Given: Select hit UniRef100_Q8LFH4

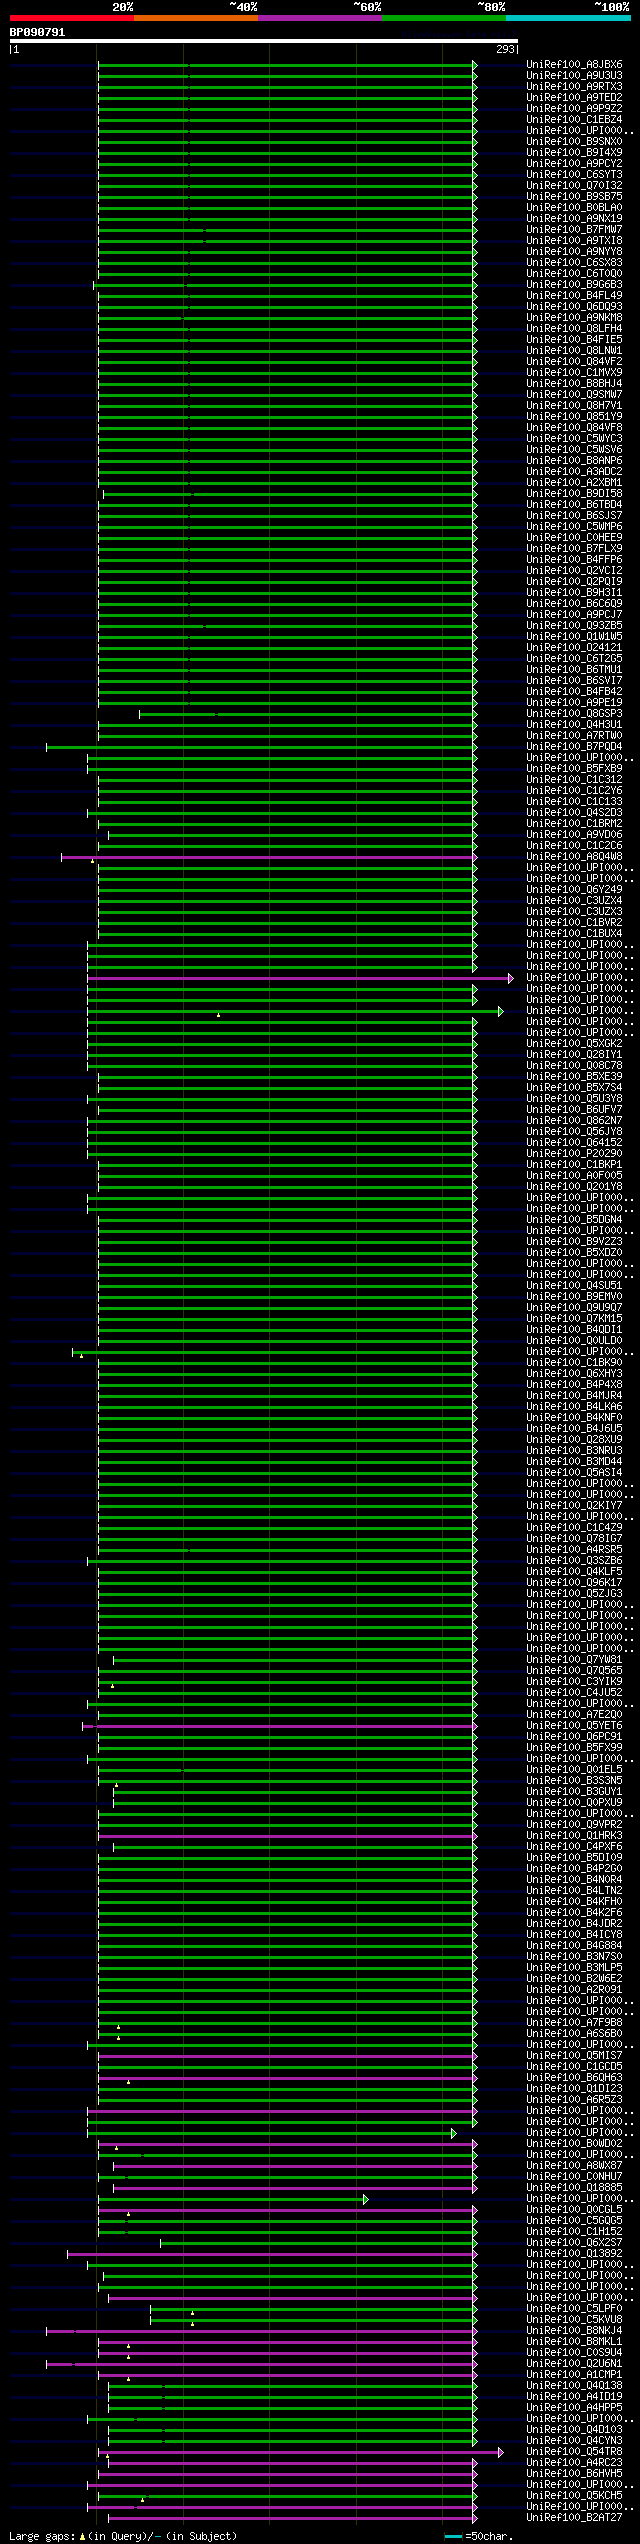Looking at the screenshot, I should pos(574,329).
